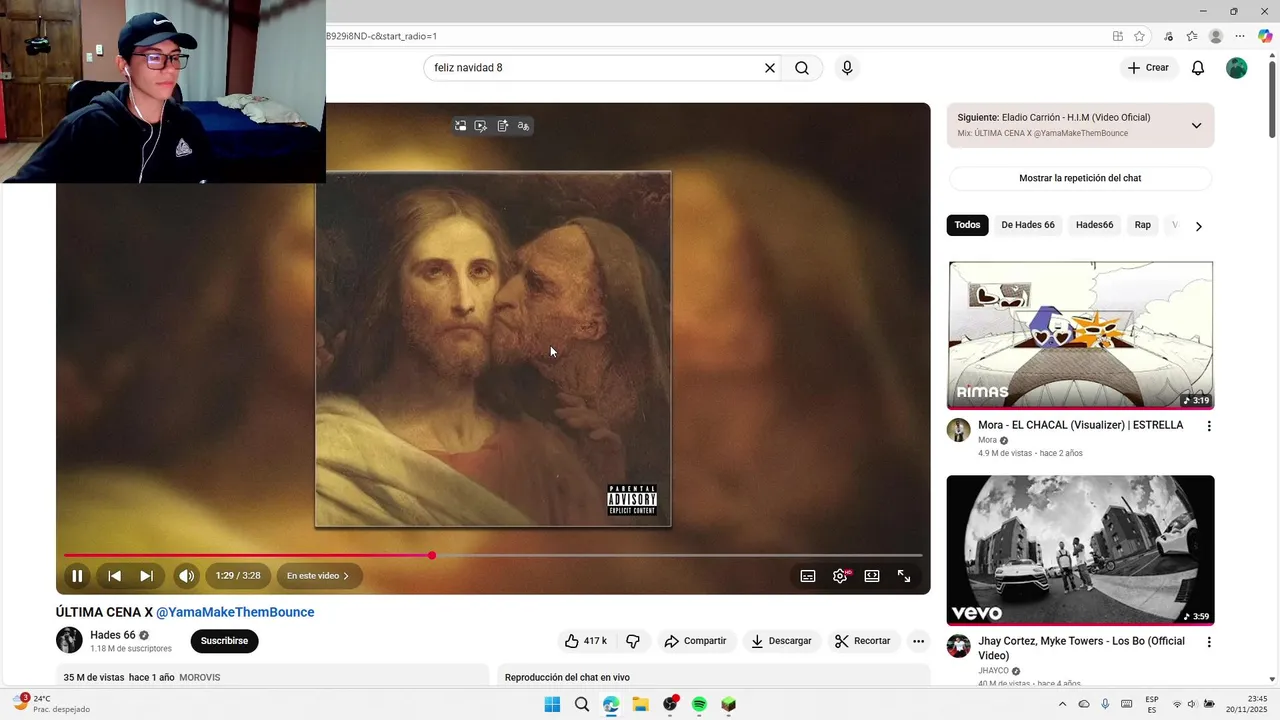This screenshot has width=1280, height=720.
Task: Click the Recortar clip button
Action: 862,641
